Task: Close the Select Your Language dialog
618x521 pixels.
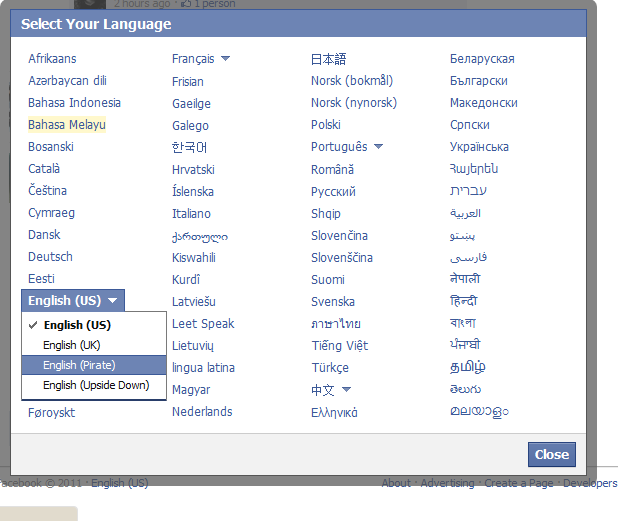Action: [x=551, y=454]
